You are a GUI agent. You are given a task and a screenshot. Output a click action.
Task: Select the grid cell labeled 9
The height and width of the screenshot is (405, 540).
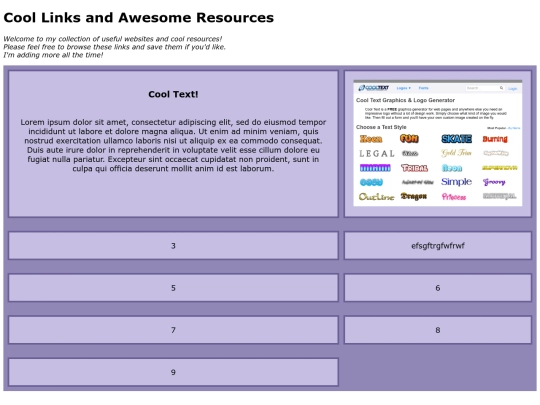click(x=173, y=372)
